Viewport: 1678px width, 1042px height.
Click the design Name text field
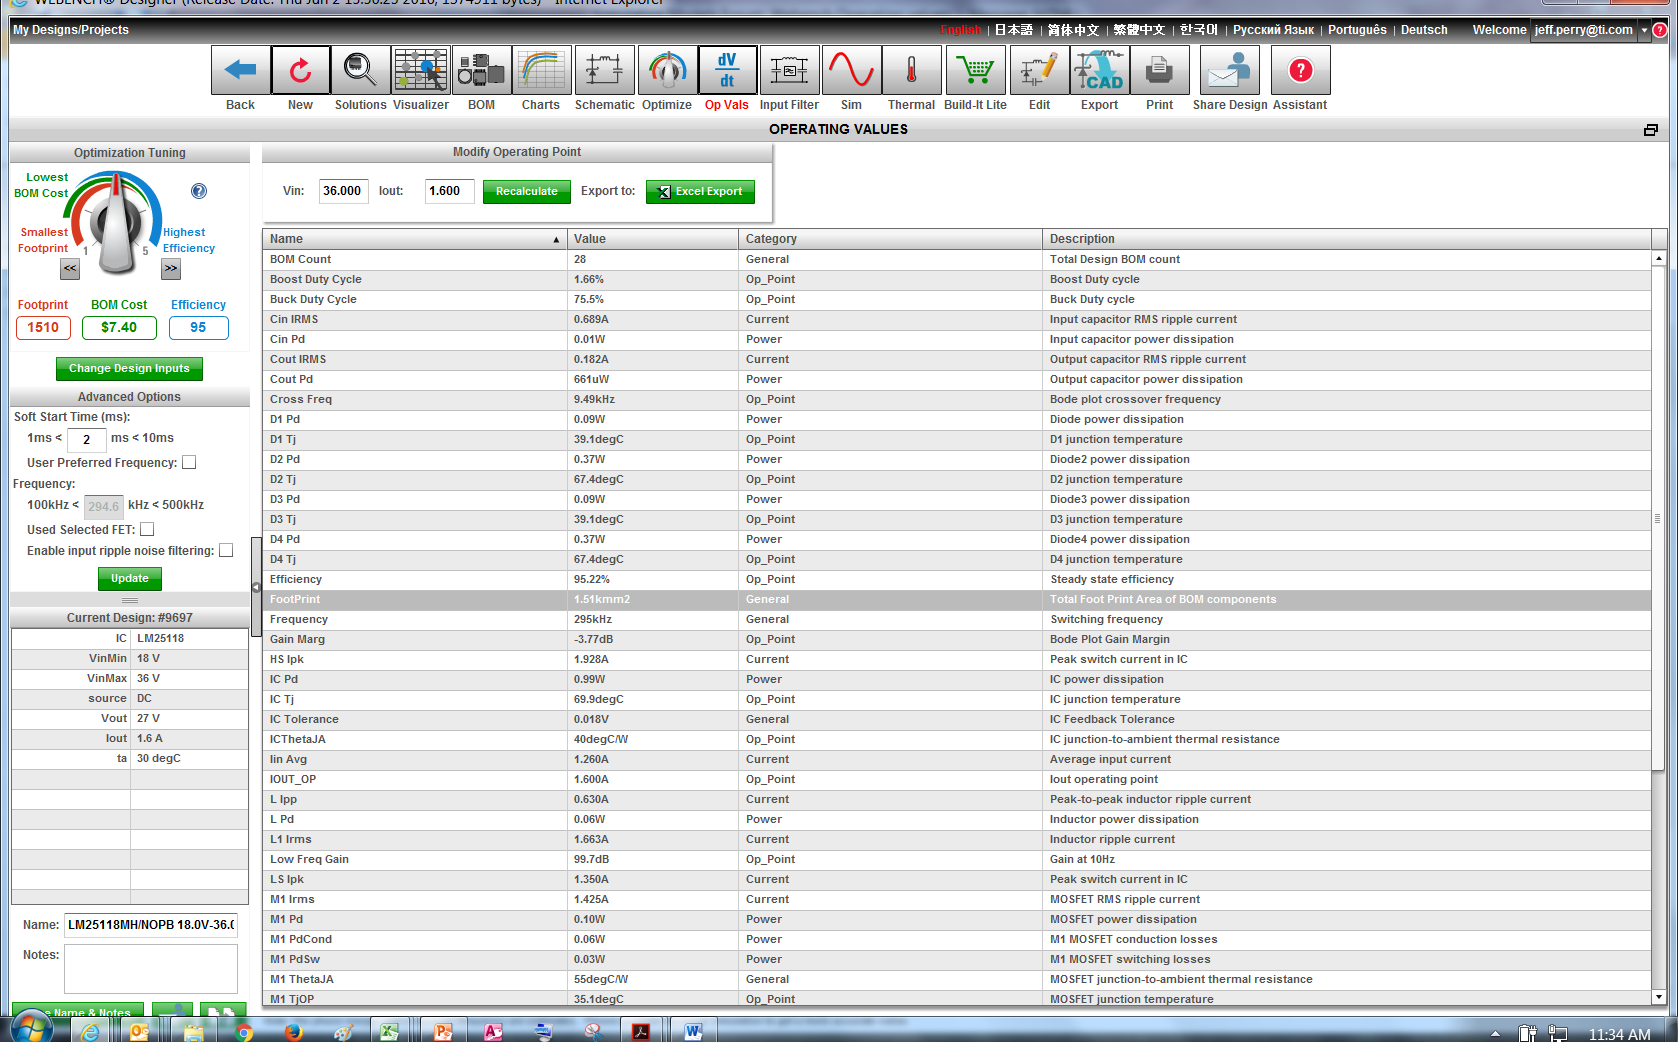[151, 925]
